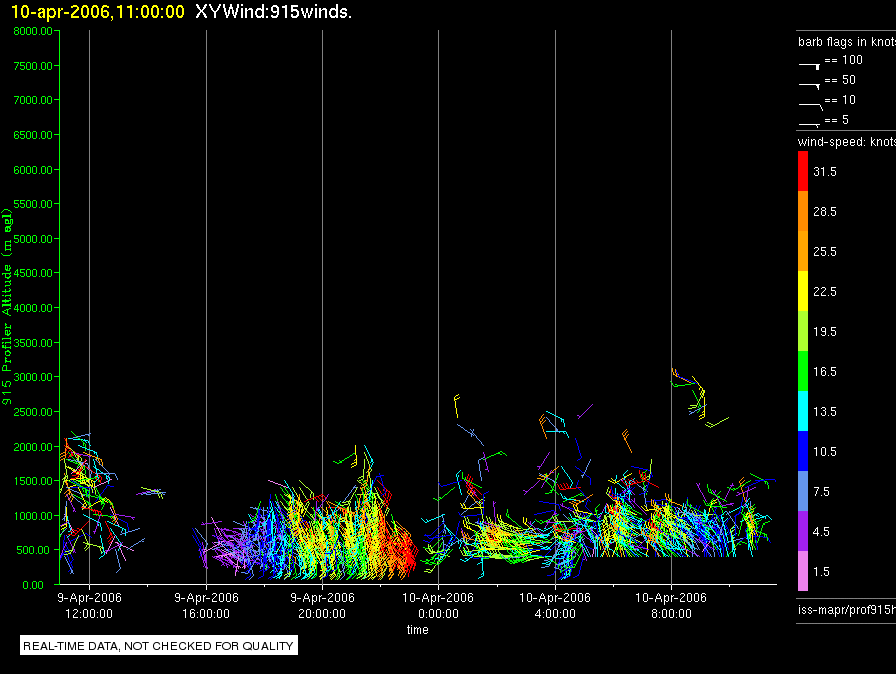Click the dark orange 28.5 knots color swatch
This screenshot has height=674, width=896.
click(803, 211)
